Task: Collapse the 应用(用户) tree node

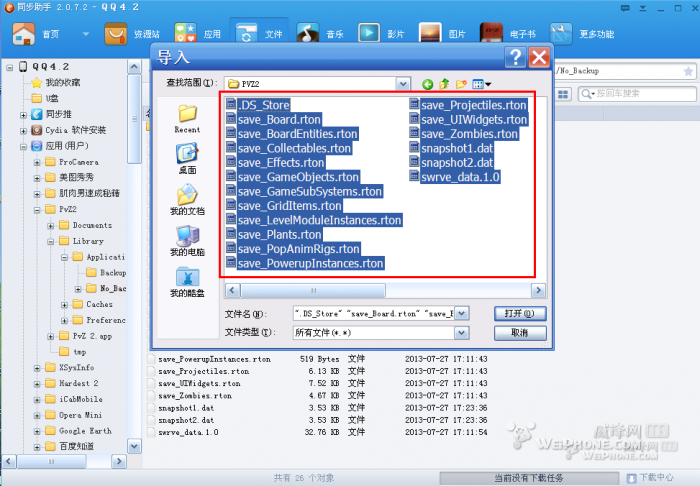Action: [23, 146]
